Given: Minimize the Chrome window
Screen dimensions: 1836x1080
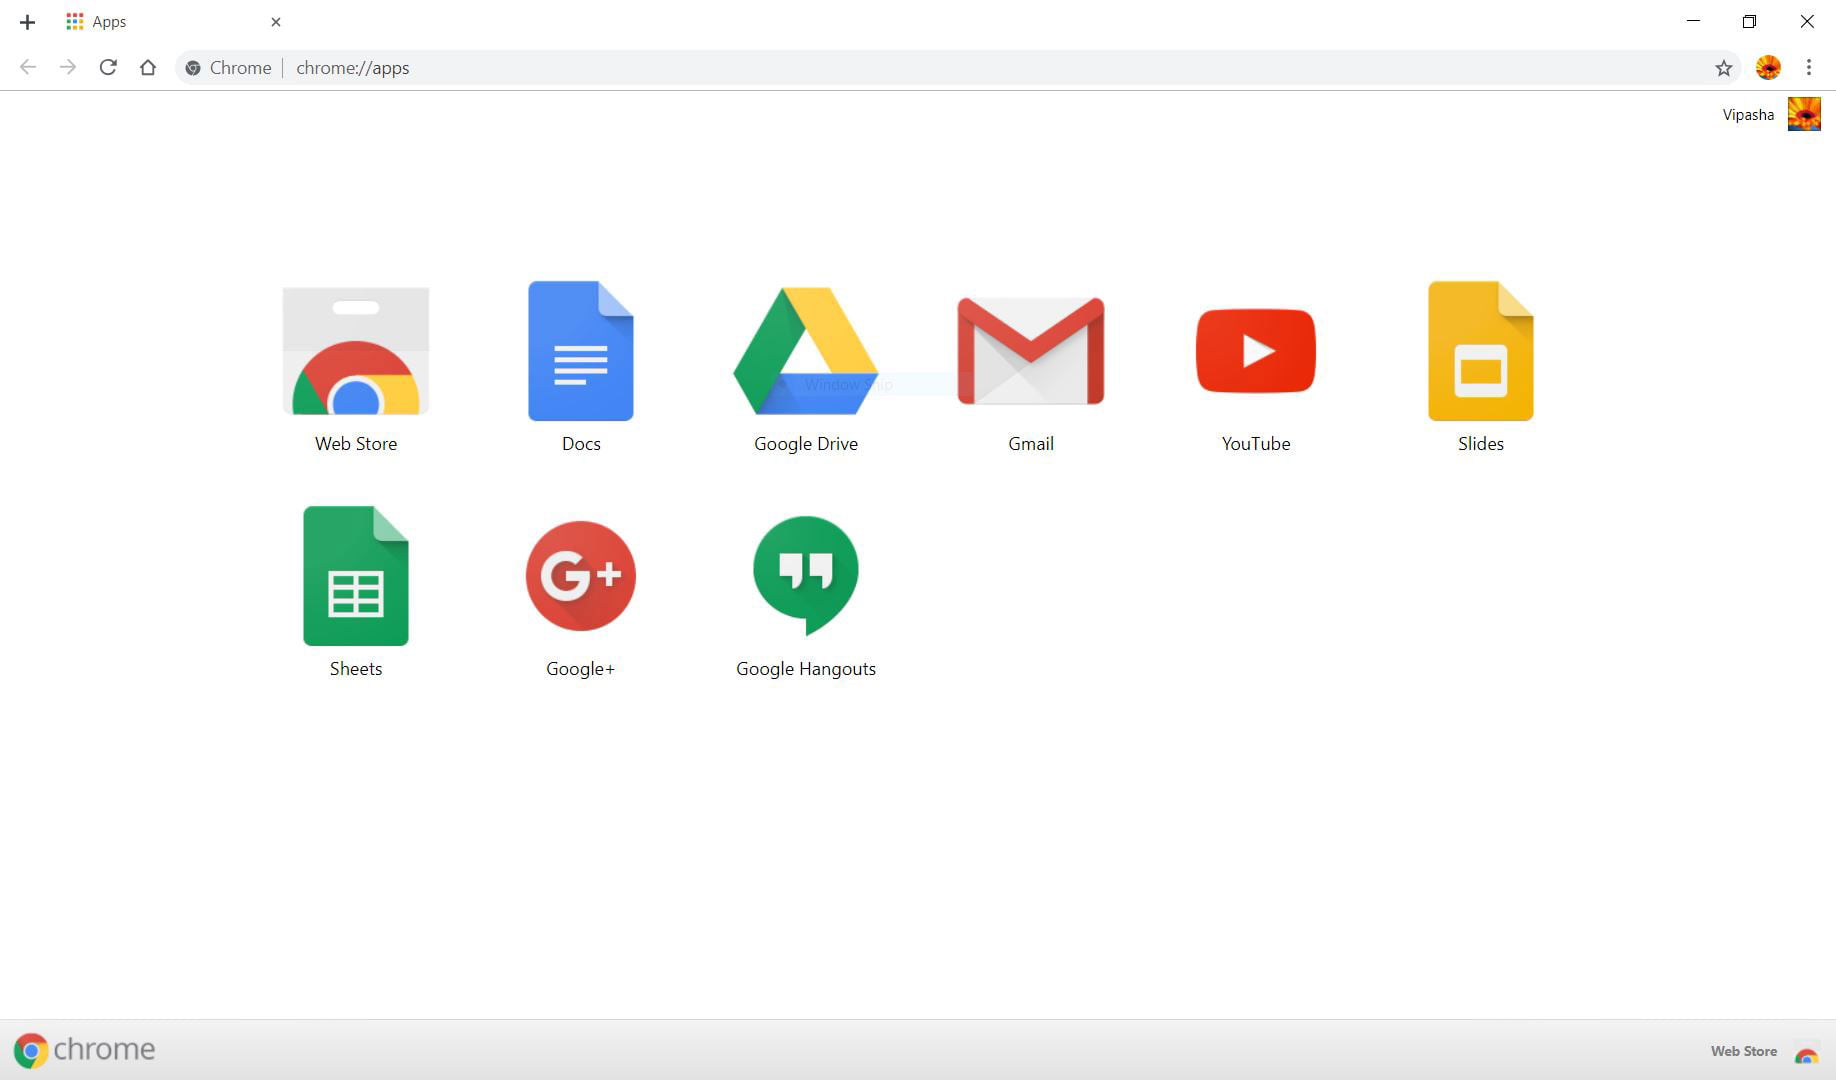Looking at the screenshot, I should click(x=1693, y=21).
